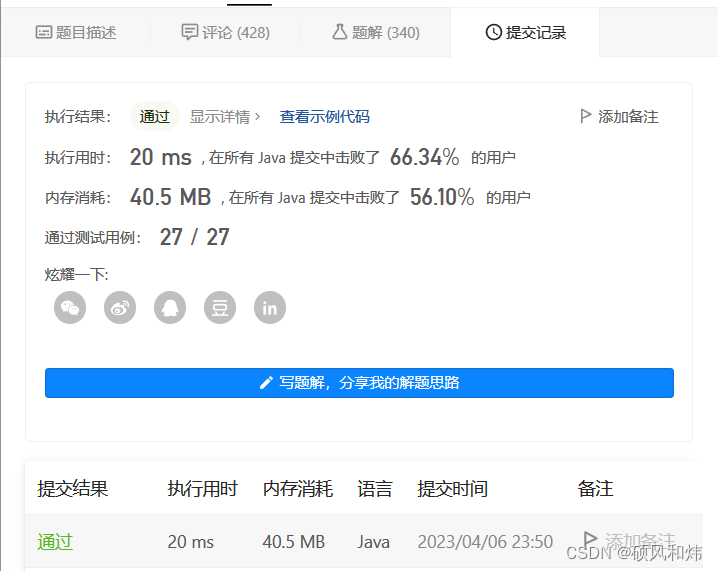This screenshot has height=571, width=718.
Task: Add a note to the 2023/04/06 submission row
Action: point(629,540)
